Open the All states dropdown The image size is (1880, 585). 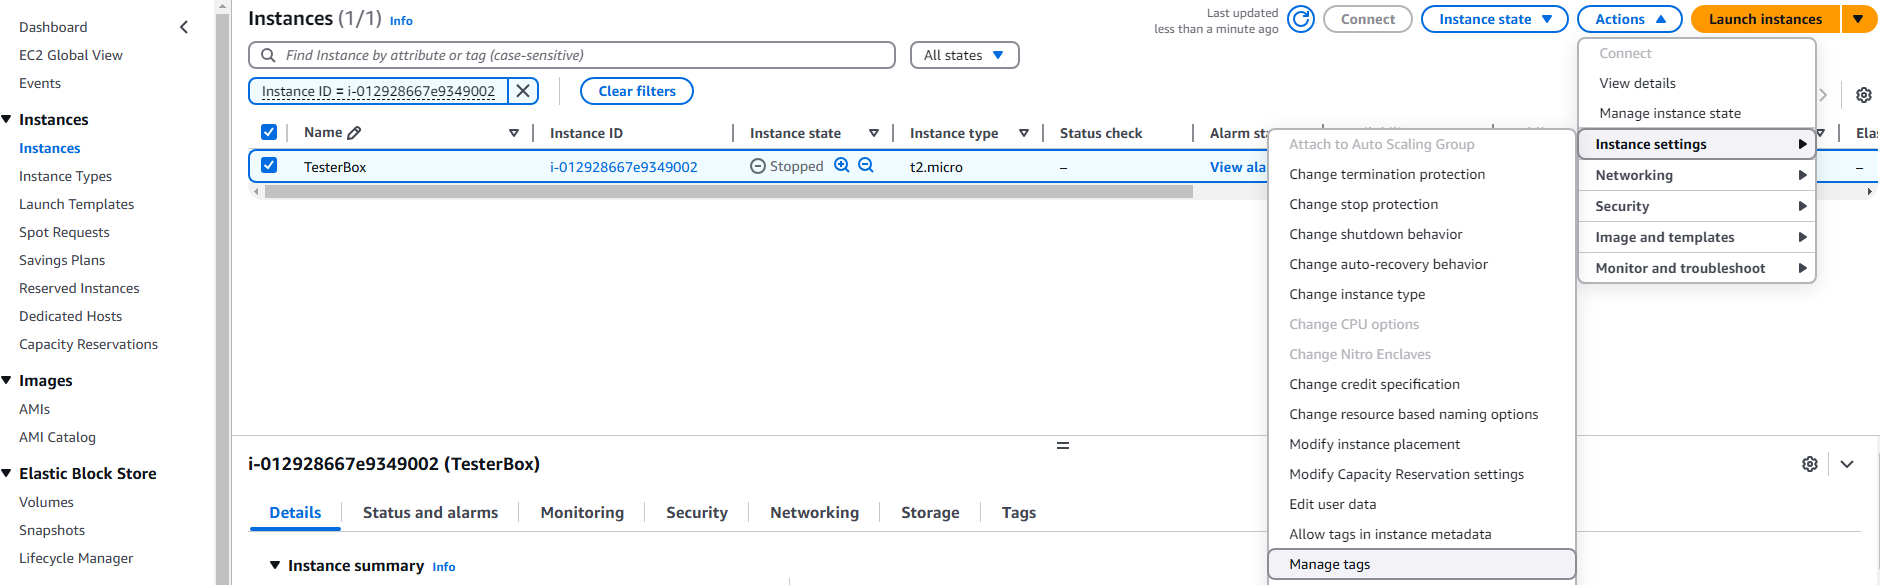click(964, 55)
